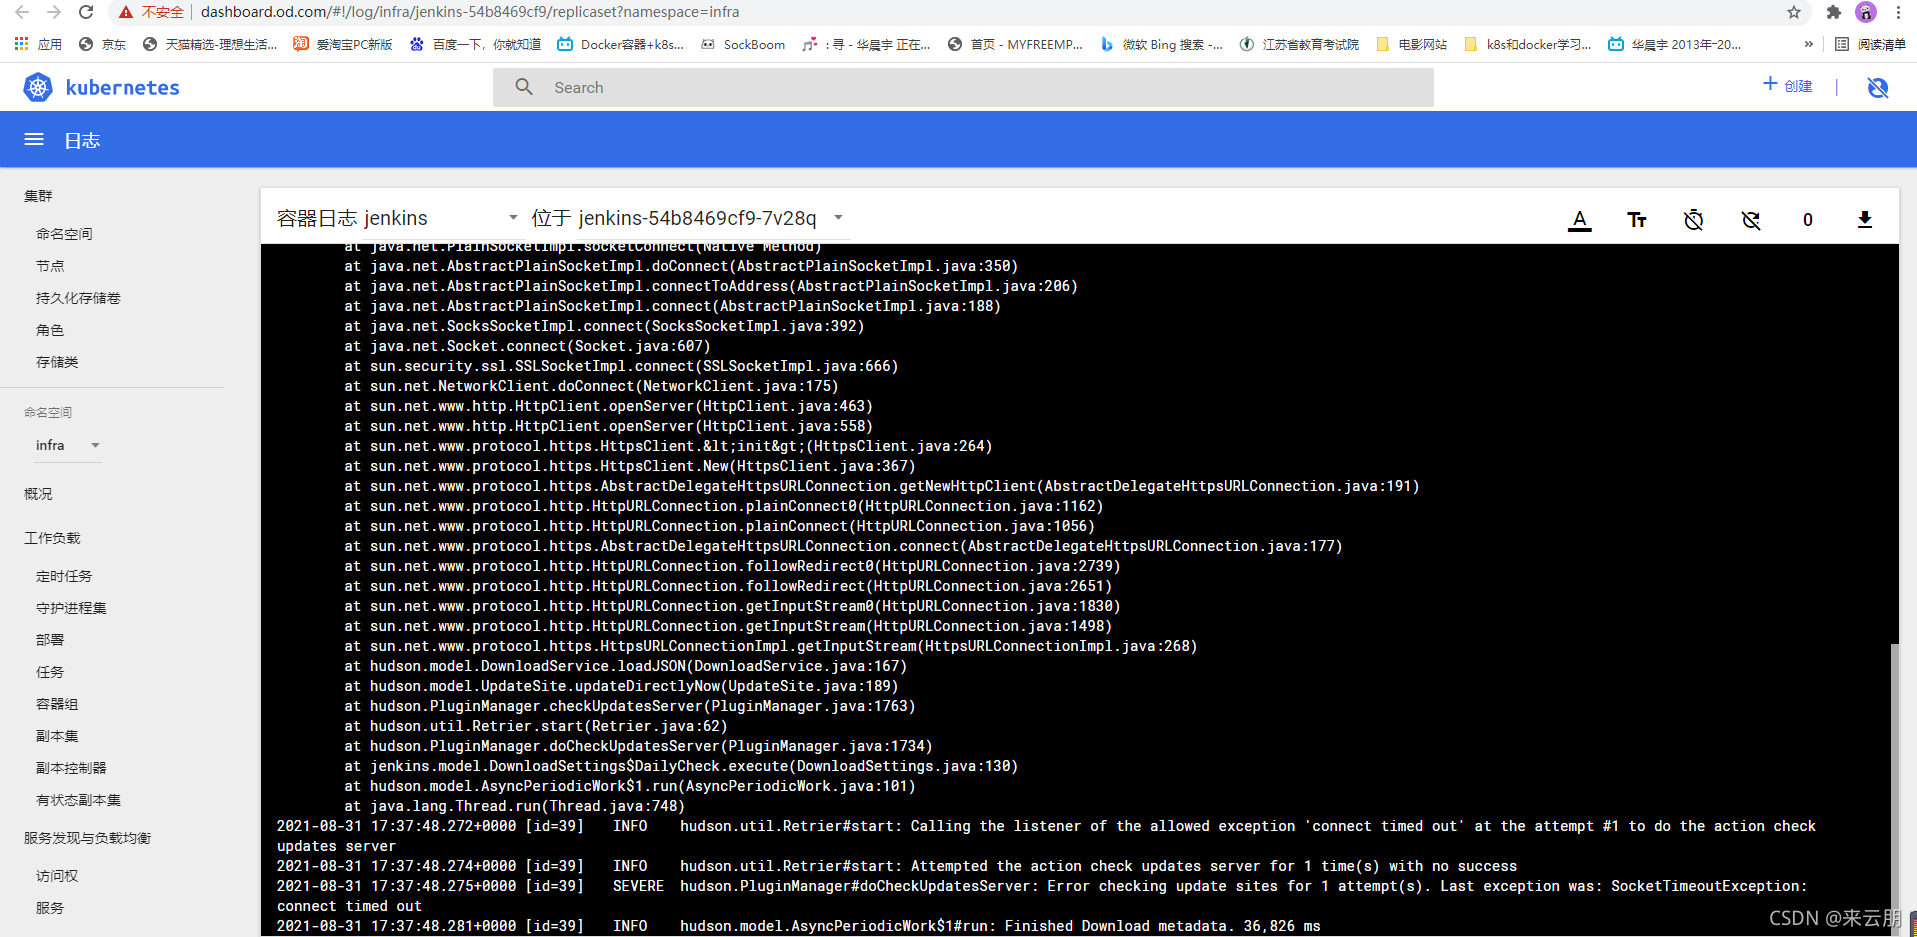Open the 应用 apps bookmark
Viewport: 1917px width, 937px height.
click(38, 44)
